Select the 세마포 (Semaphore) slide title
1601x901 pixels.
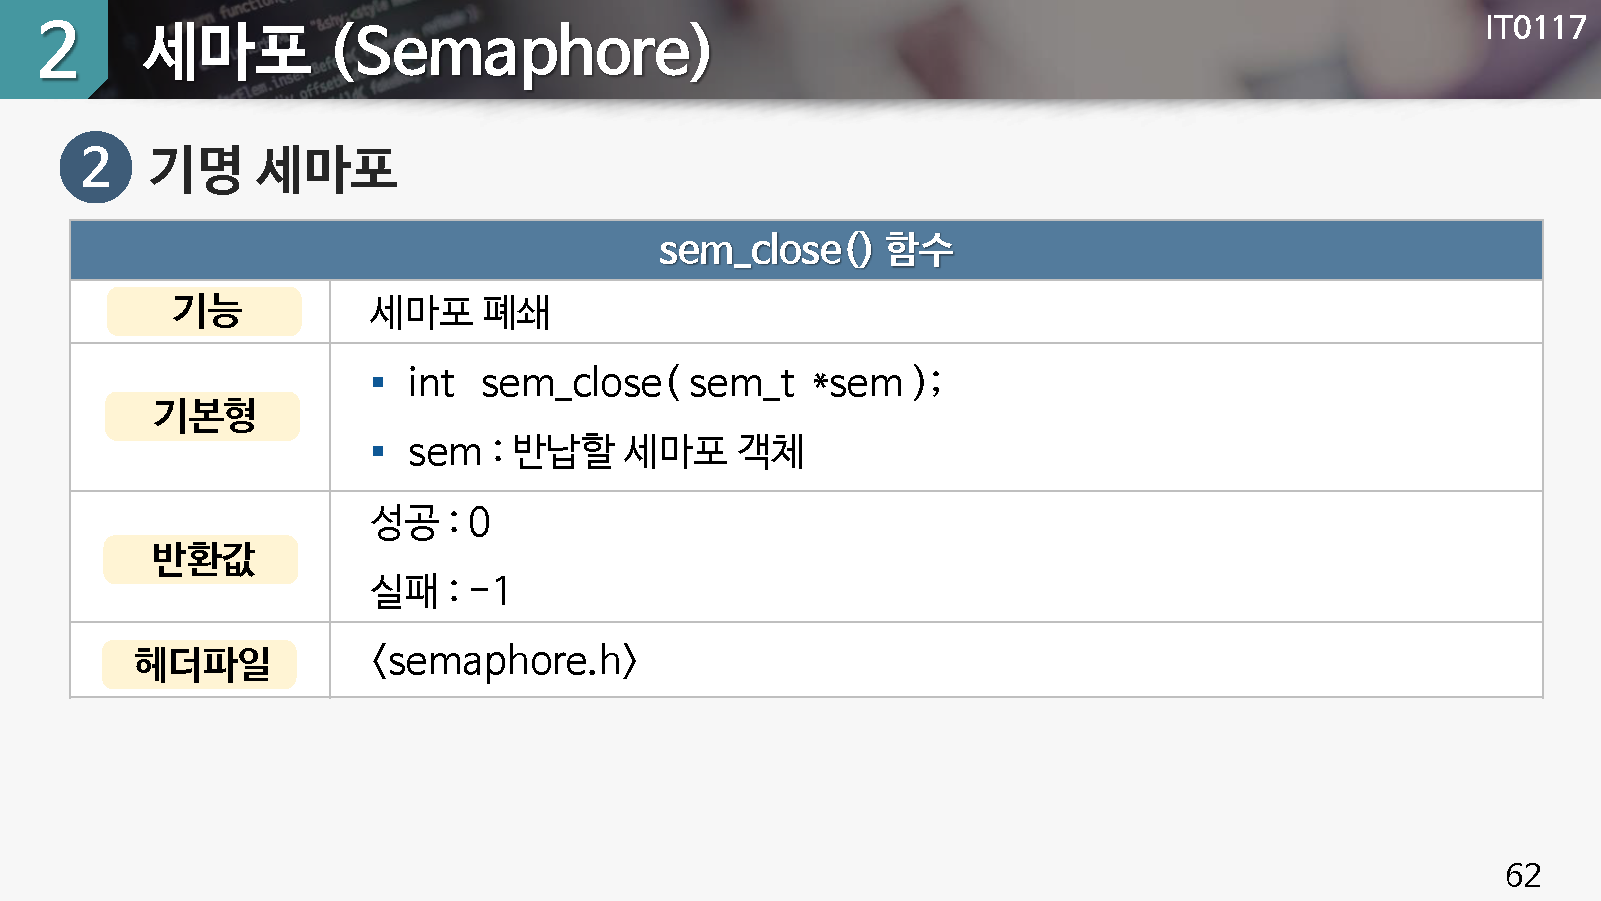(x=427, y=52)
